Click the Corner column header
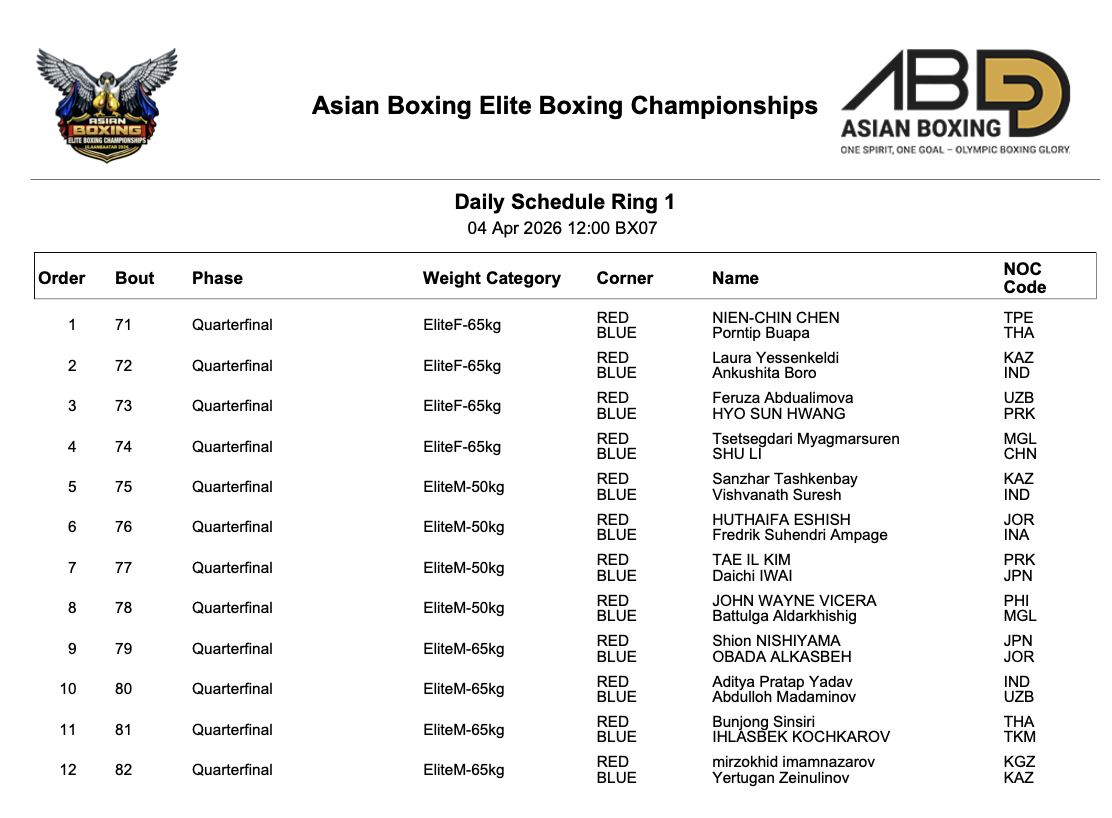1112x818 pixels. [624, 278]
